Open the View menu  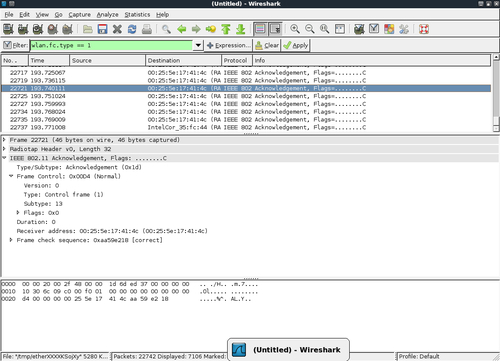[x=42, y=15]
